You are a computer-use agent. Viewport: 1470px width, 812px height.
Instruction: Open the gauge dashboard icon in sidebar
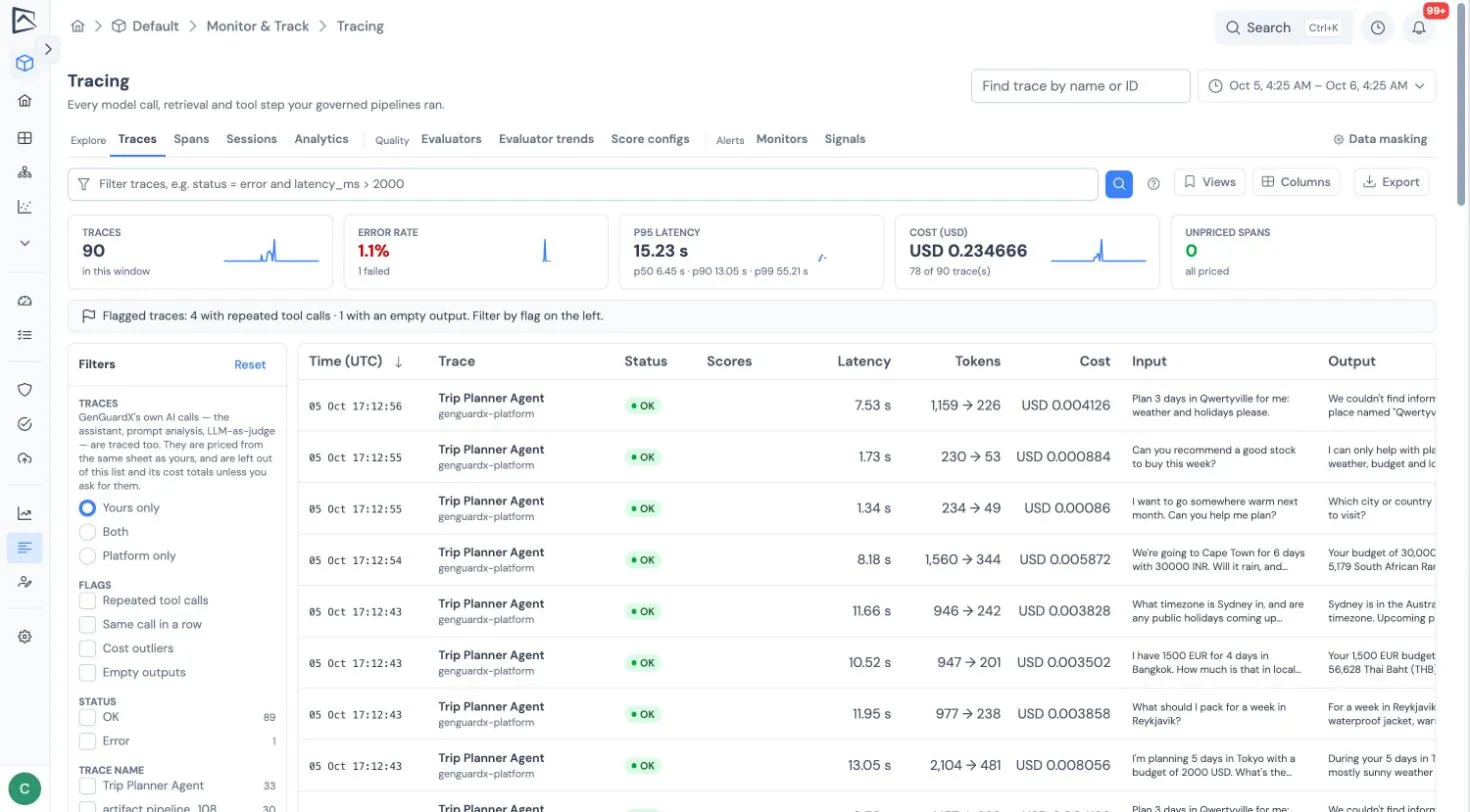pos(25,301)
